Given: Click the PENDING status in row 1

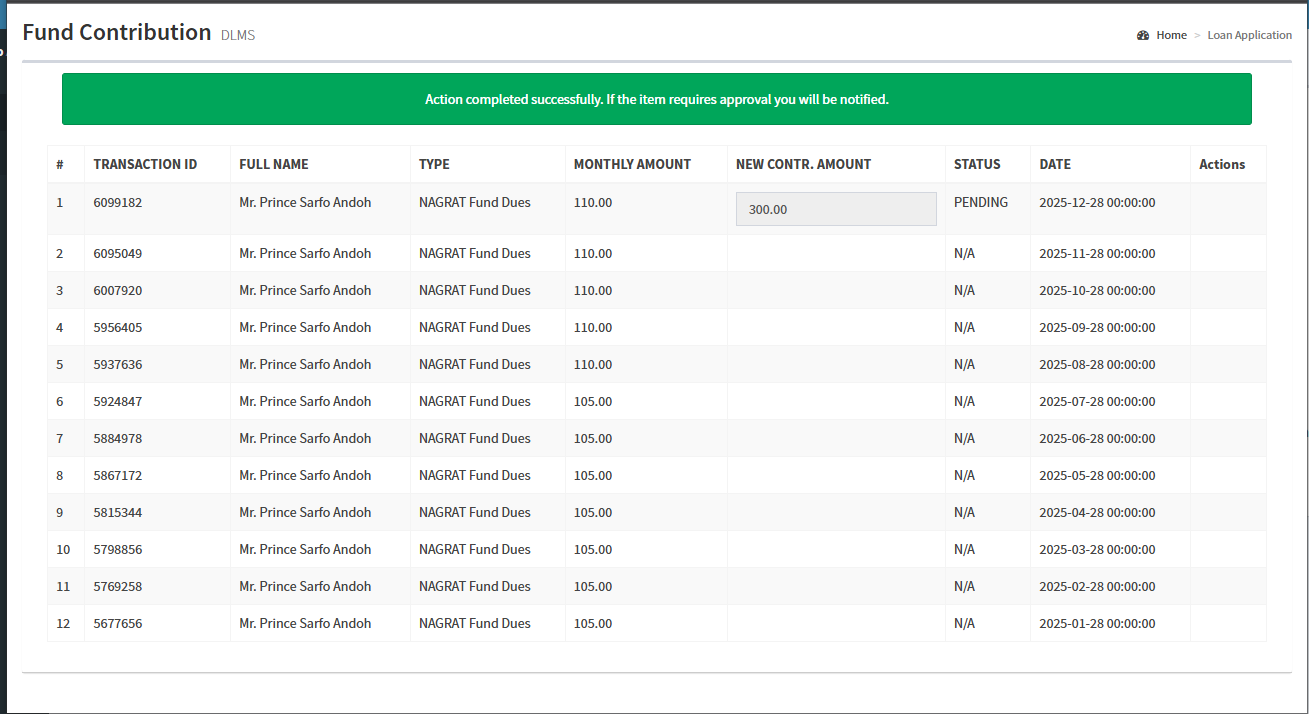Looking at the screenshot, I should coord(980,202).
